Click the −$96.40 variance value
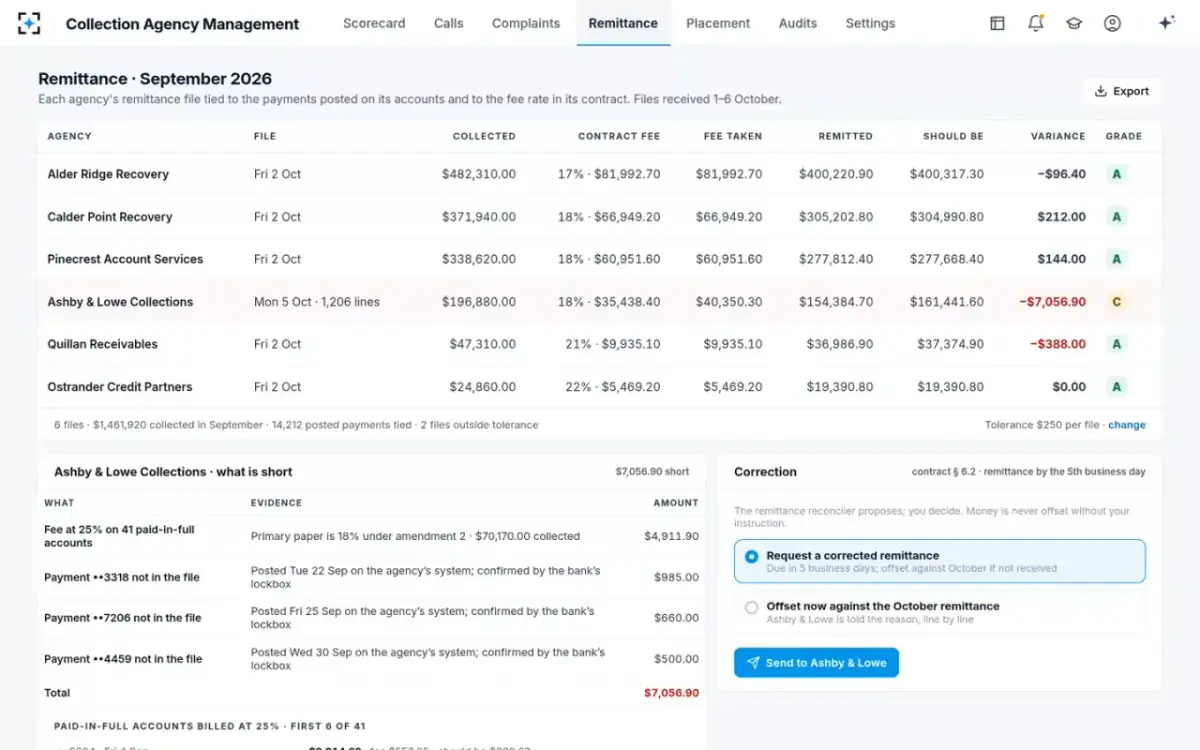 click(x=1062, y=174)
